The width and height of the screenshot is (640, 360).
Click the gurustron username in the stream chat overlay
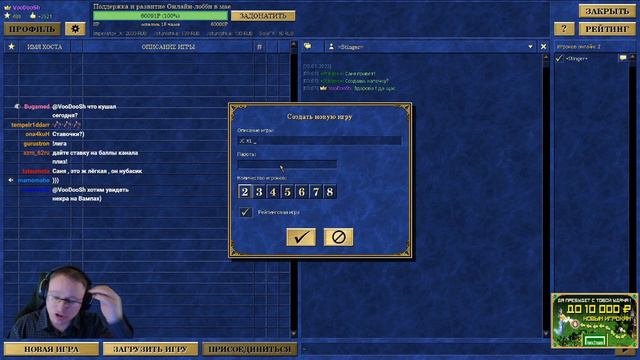click(x=37, y=144)
